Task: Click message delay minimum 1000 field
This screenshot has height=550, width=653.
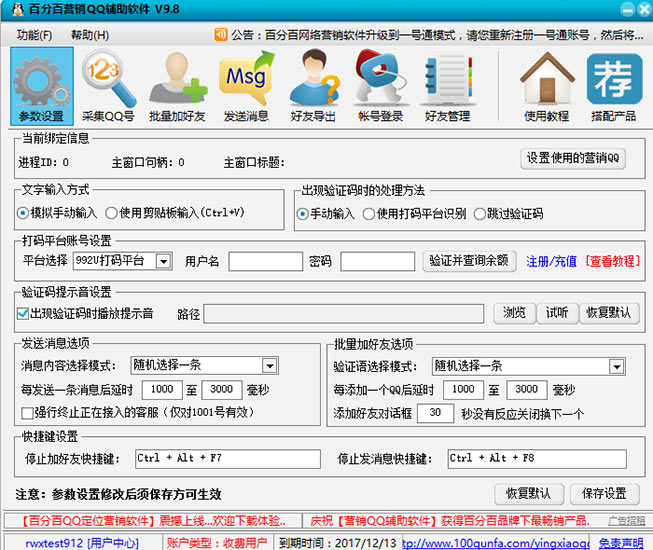Action: tap(162, 390)
